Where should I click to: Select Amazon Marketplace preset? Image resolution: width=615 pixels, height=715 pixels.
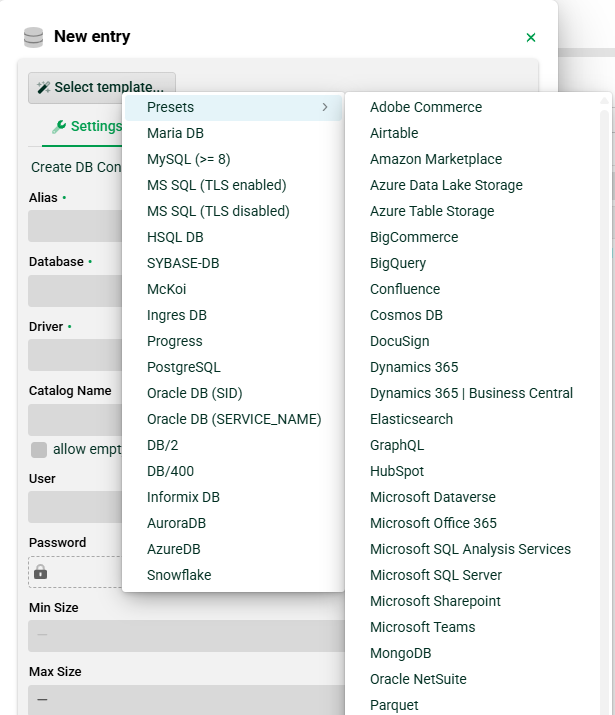click(473, 159)
